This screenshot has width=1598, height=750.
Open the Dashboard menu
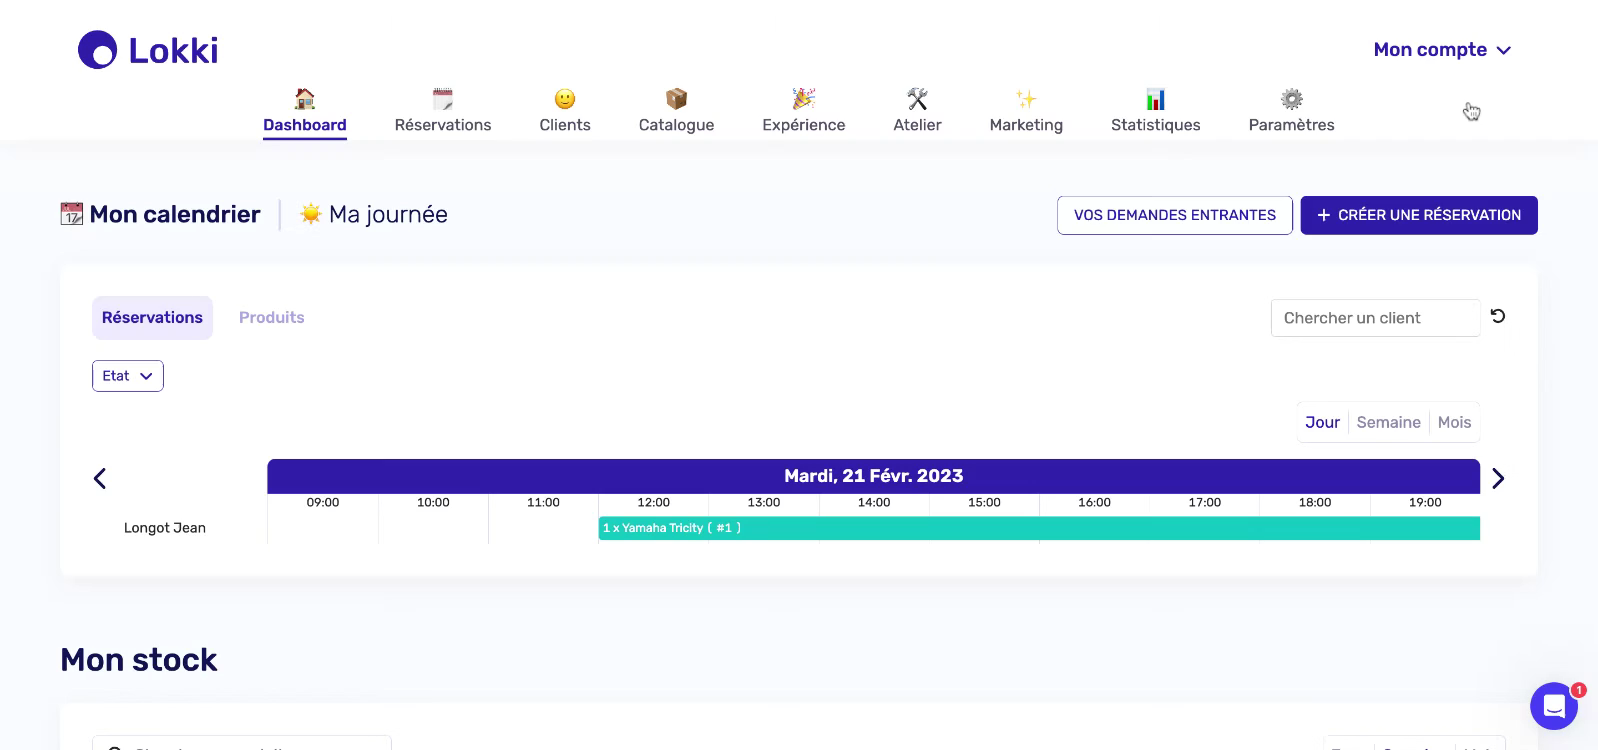[305, 125]
